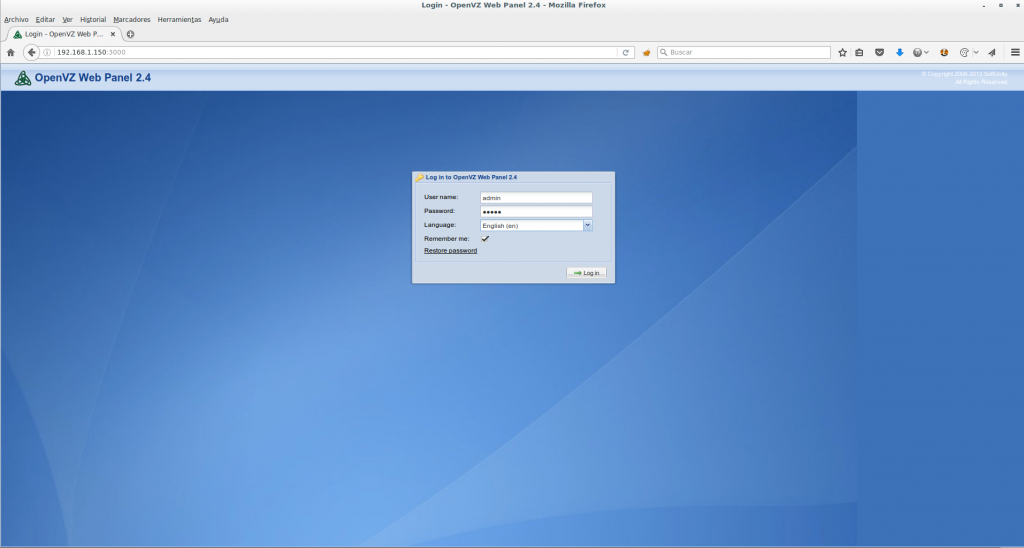This screenshot has width=1024, height=548.
Task: Open the palette extension dropdown arrow
Action: (x=976, y=52)
